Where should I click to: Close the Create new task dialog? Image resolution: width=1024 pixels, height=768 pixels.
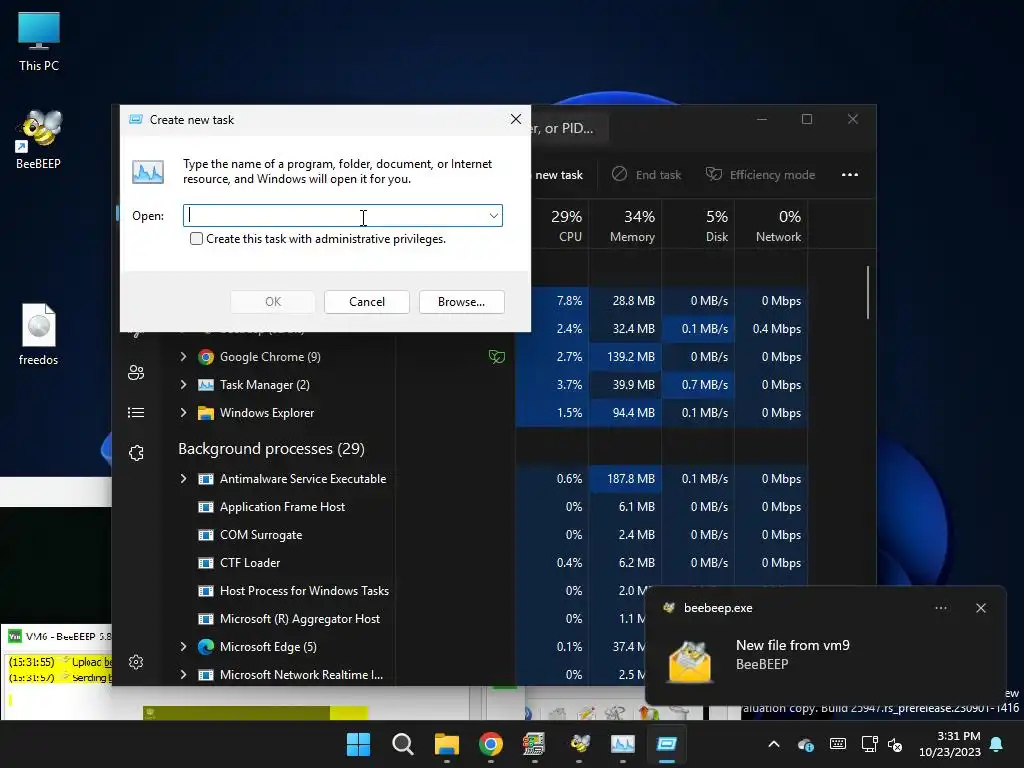point(516,119)
